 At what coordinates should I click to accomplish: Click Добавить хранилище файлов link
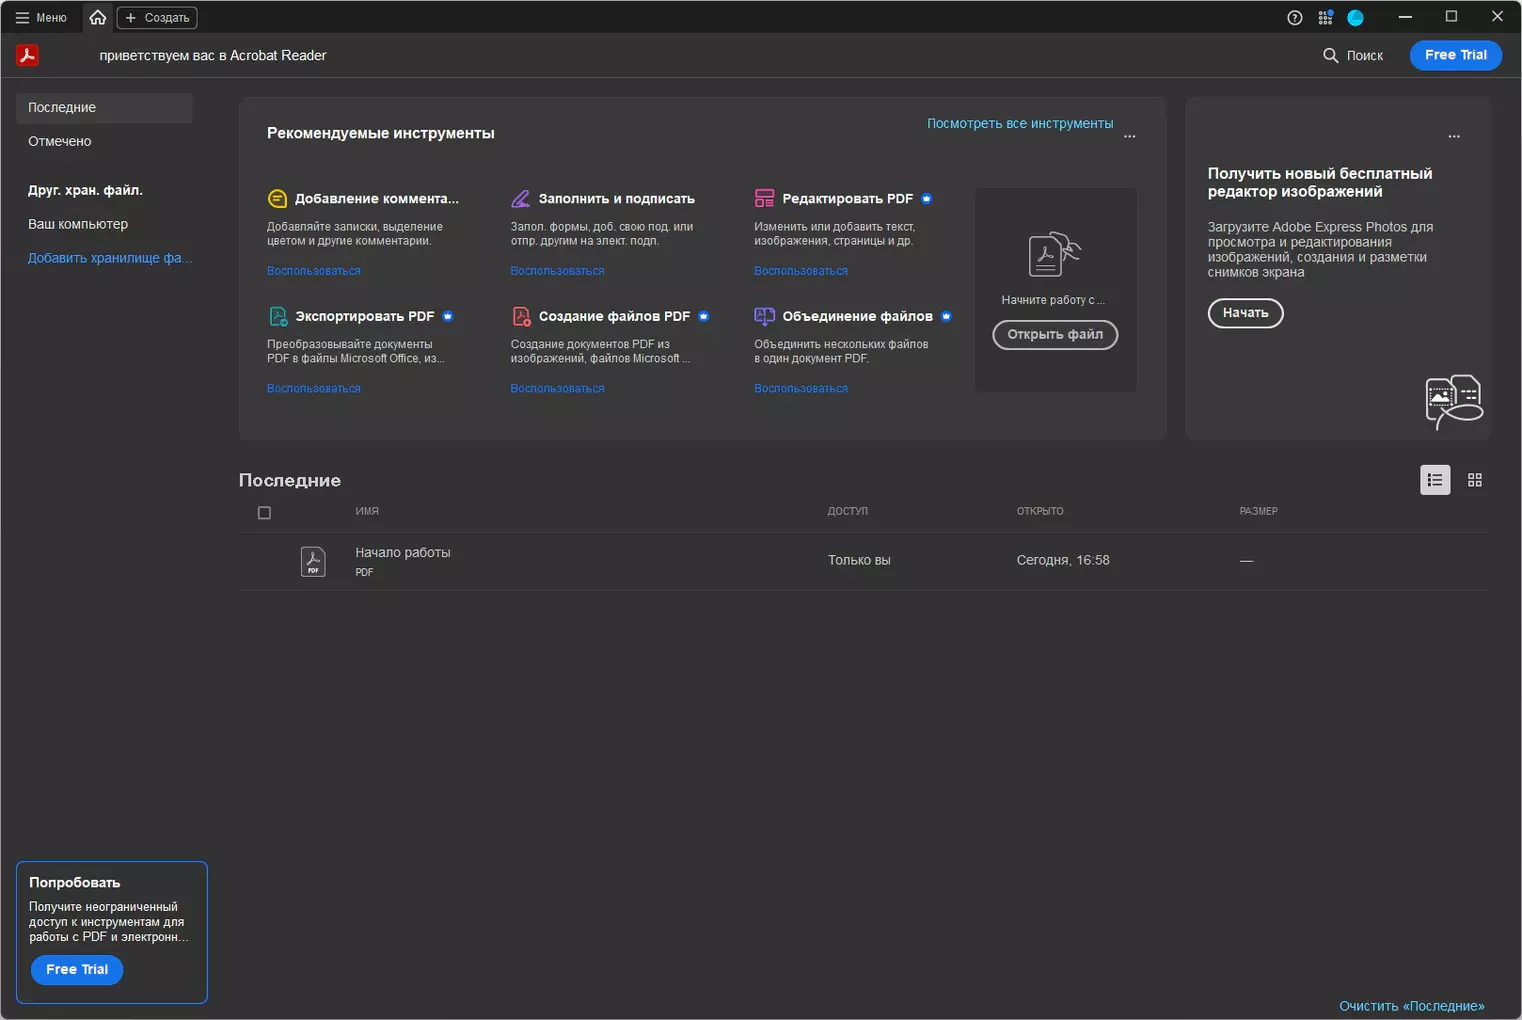pos(110,258)
